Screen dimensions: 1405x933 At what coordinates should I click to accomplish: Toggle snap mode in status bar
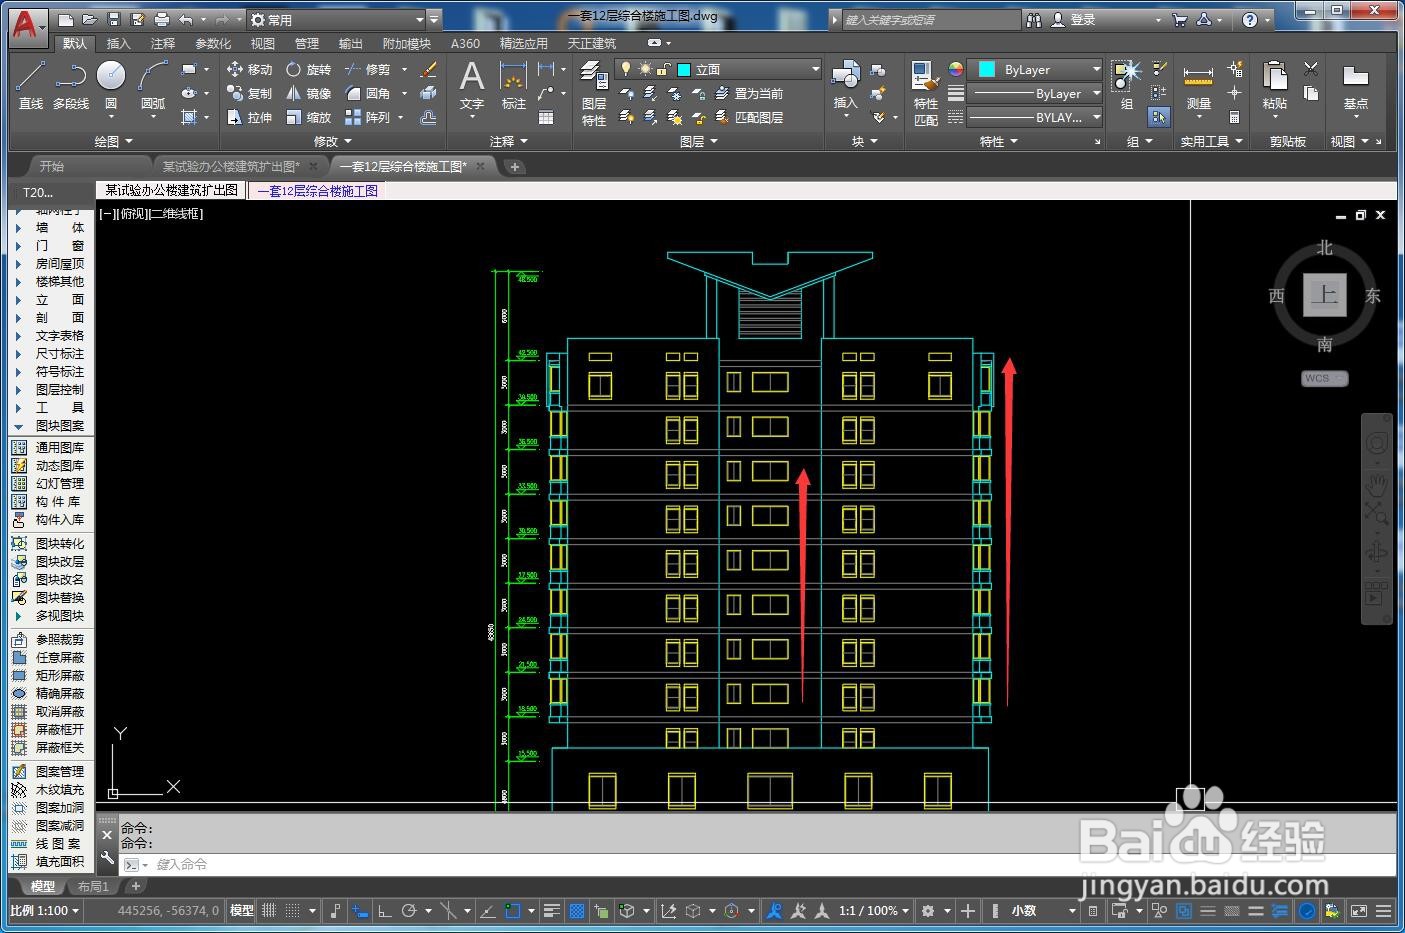point(293,911)
